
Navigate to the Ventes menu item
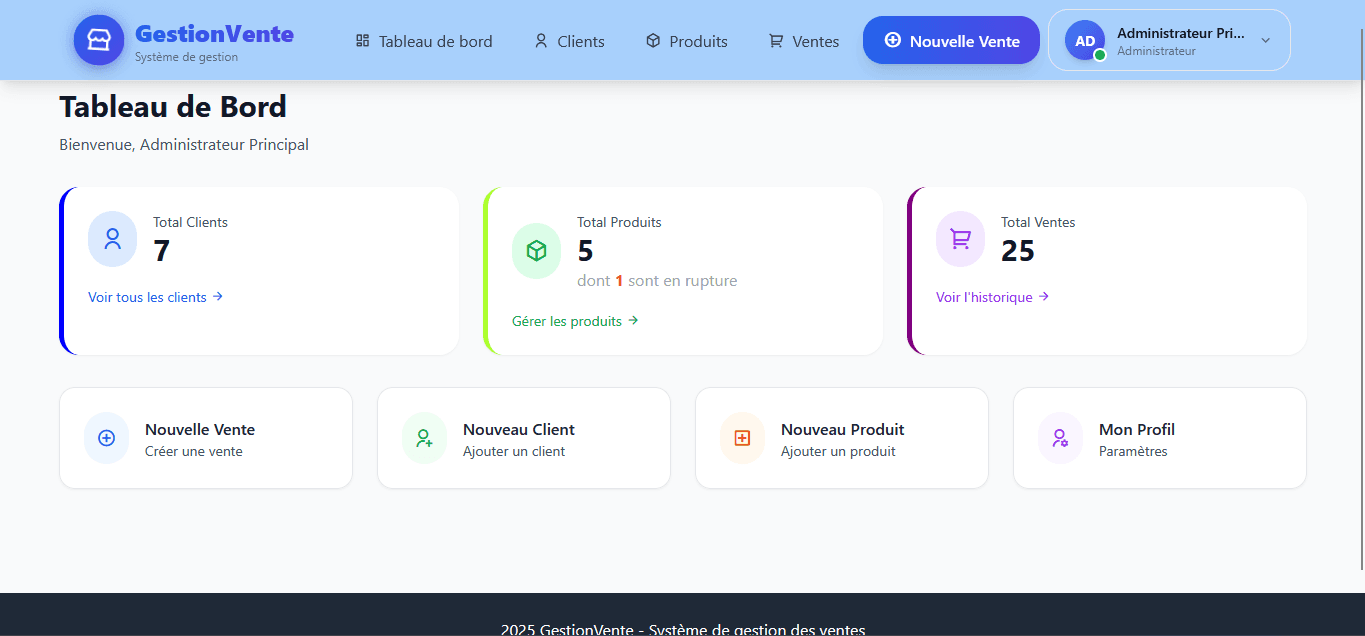[x=804, y=41]
